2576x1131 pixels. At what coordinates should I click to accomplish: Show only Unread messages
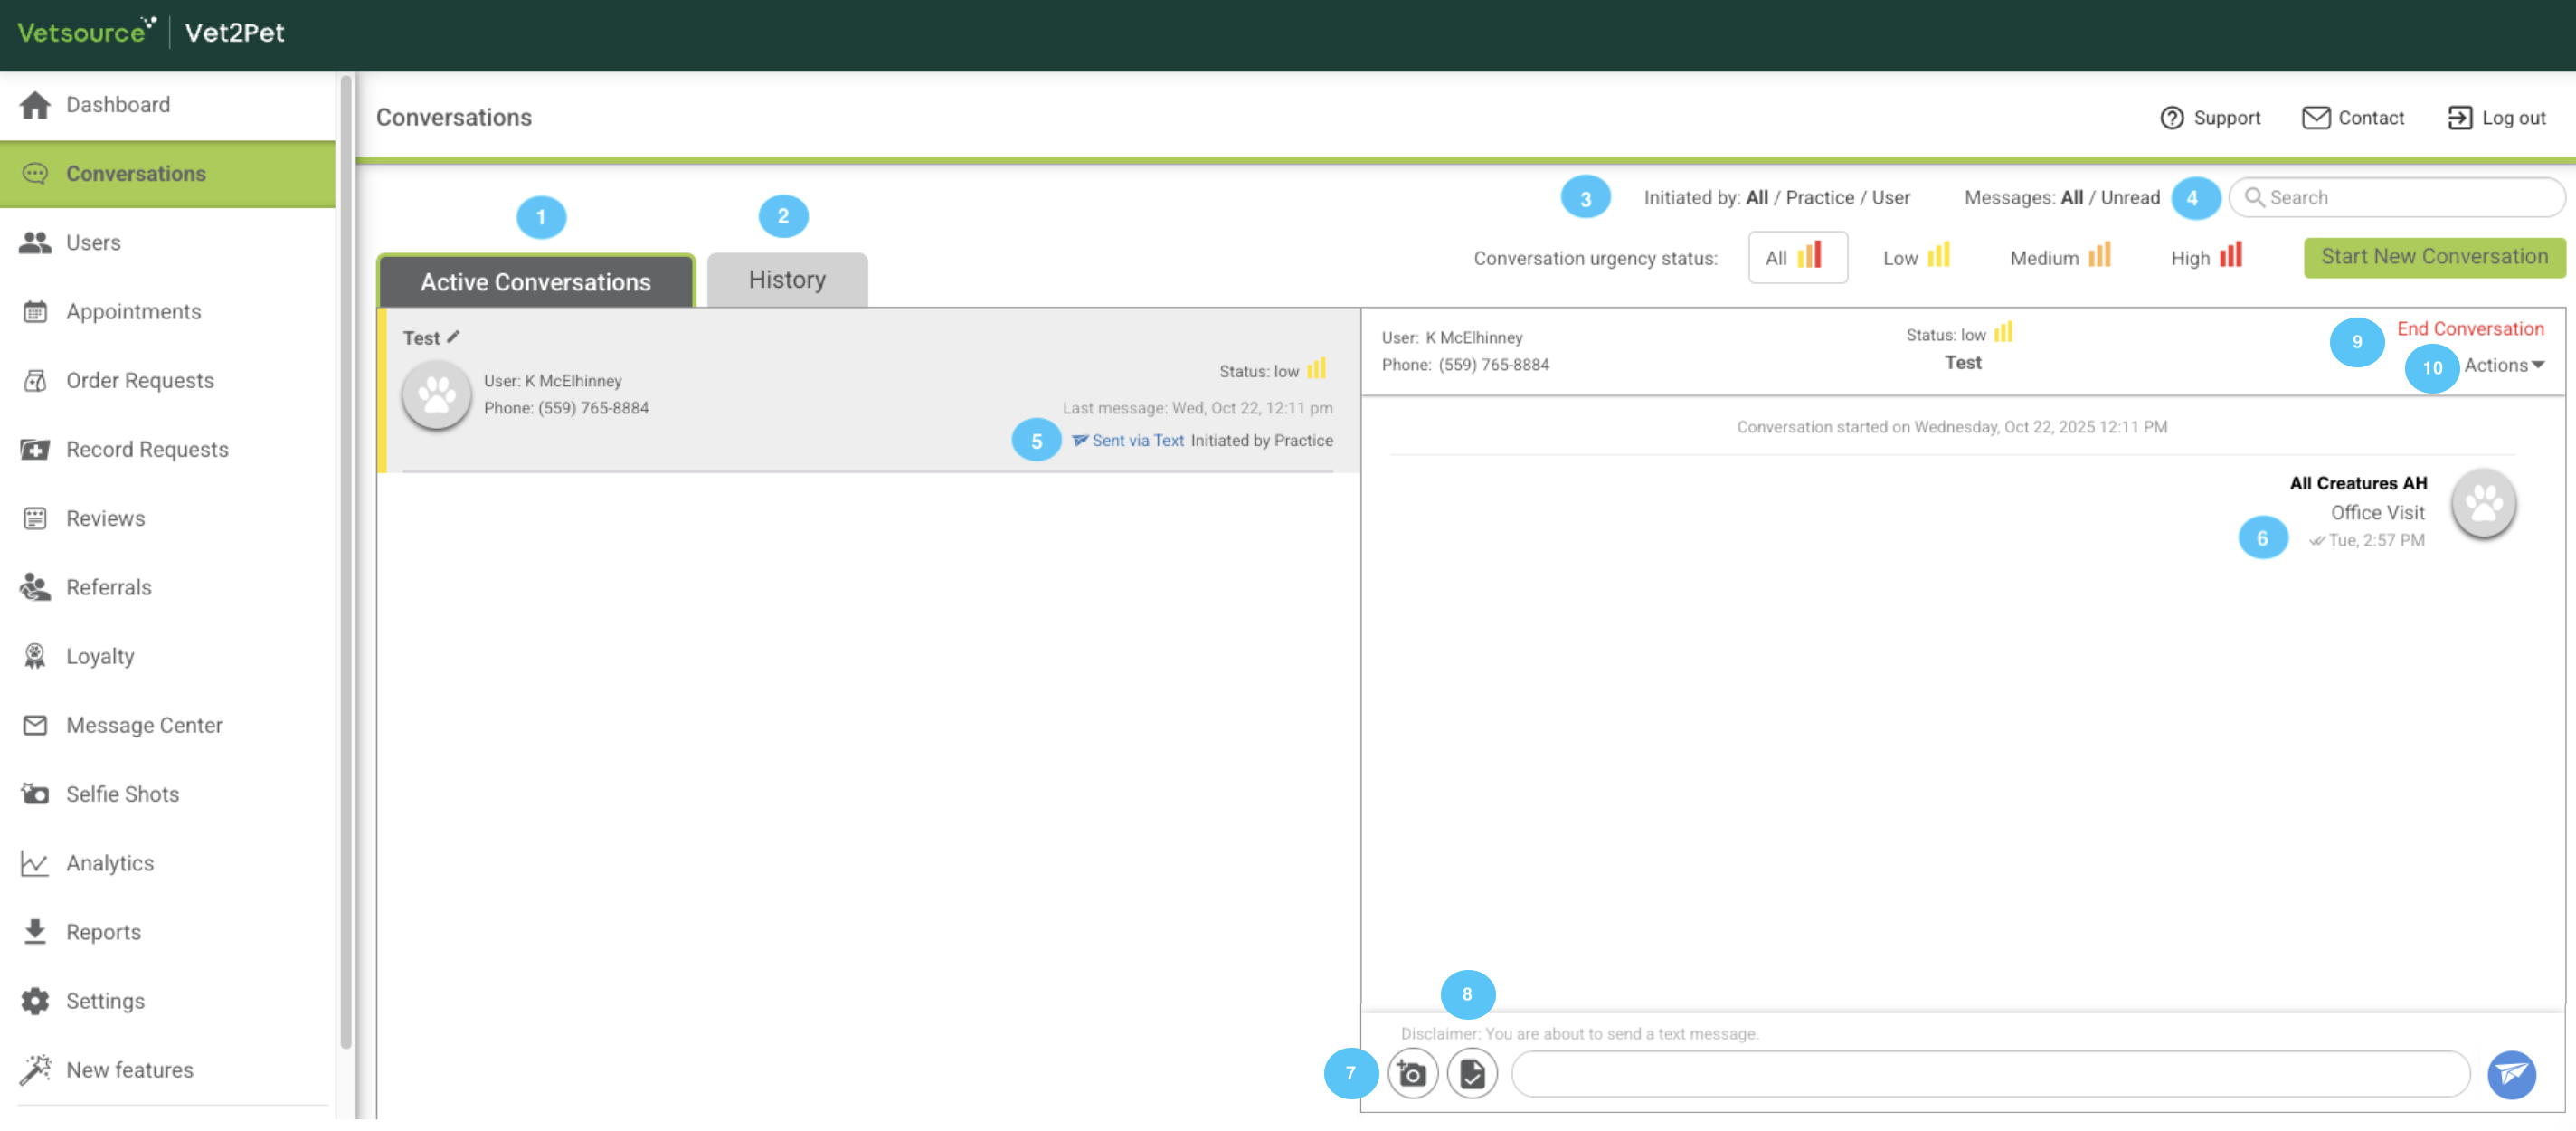[2130, 197]
